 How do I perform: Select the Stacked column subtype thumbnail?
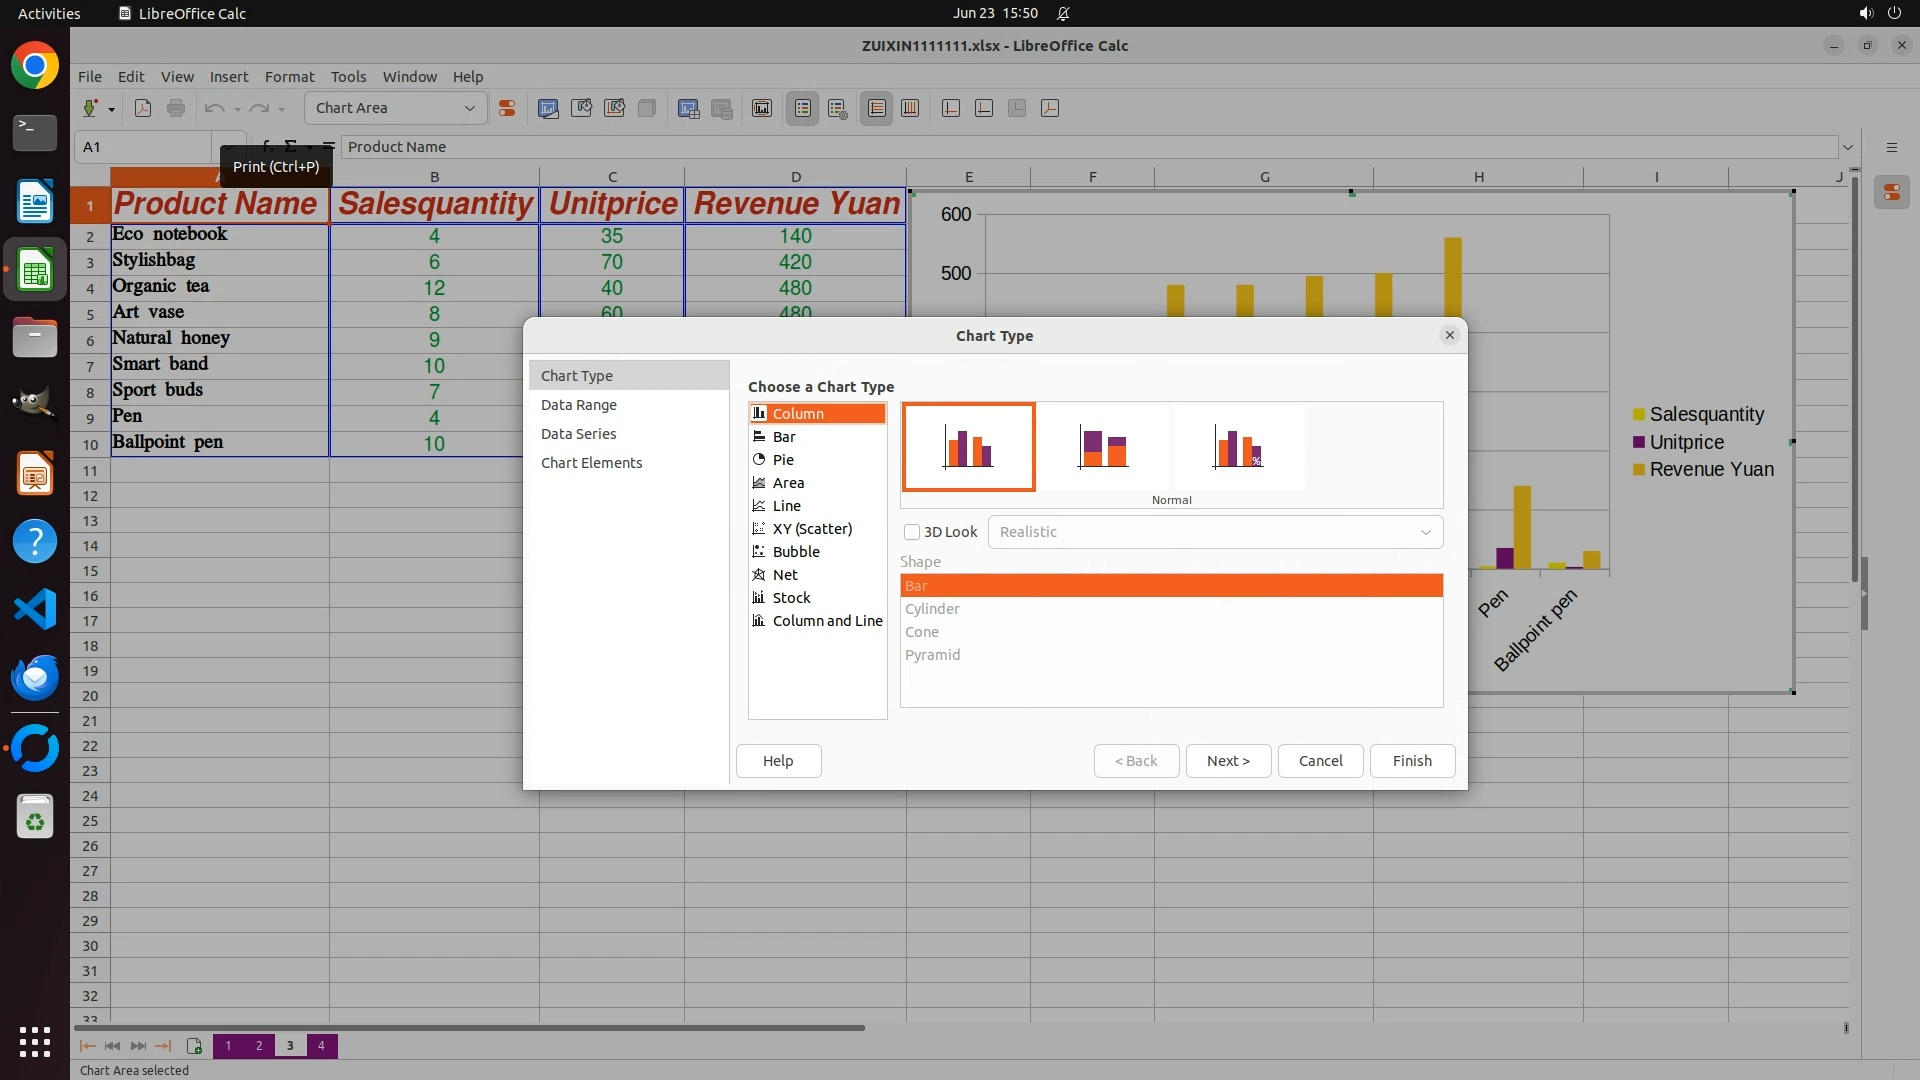pos(1103,447)
